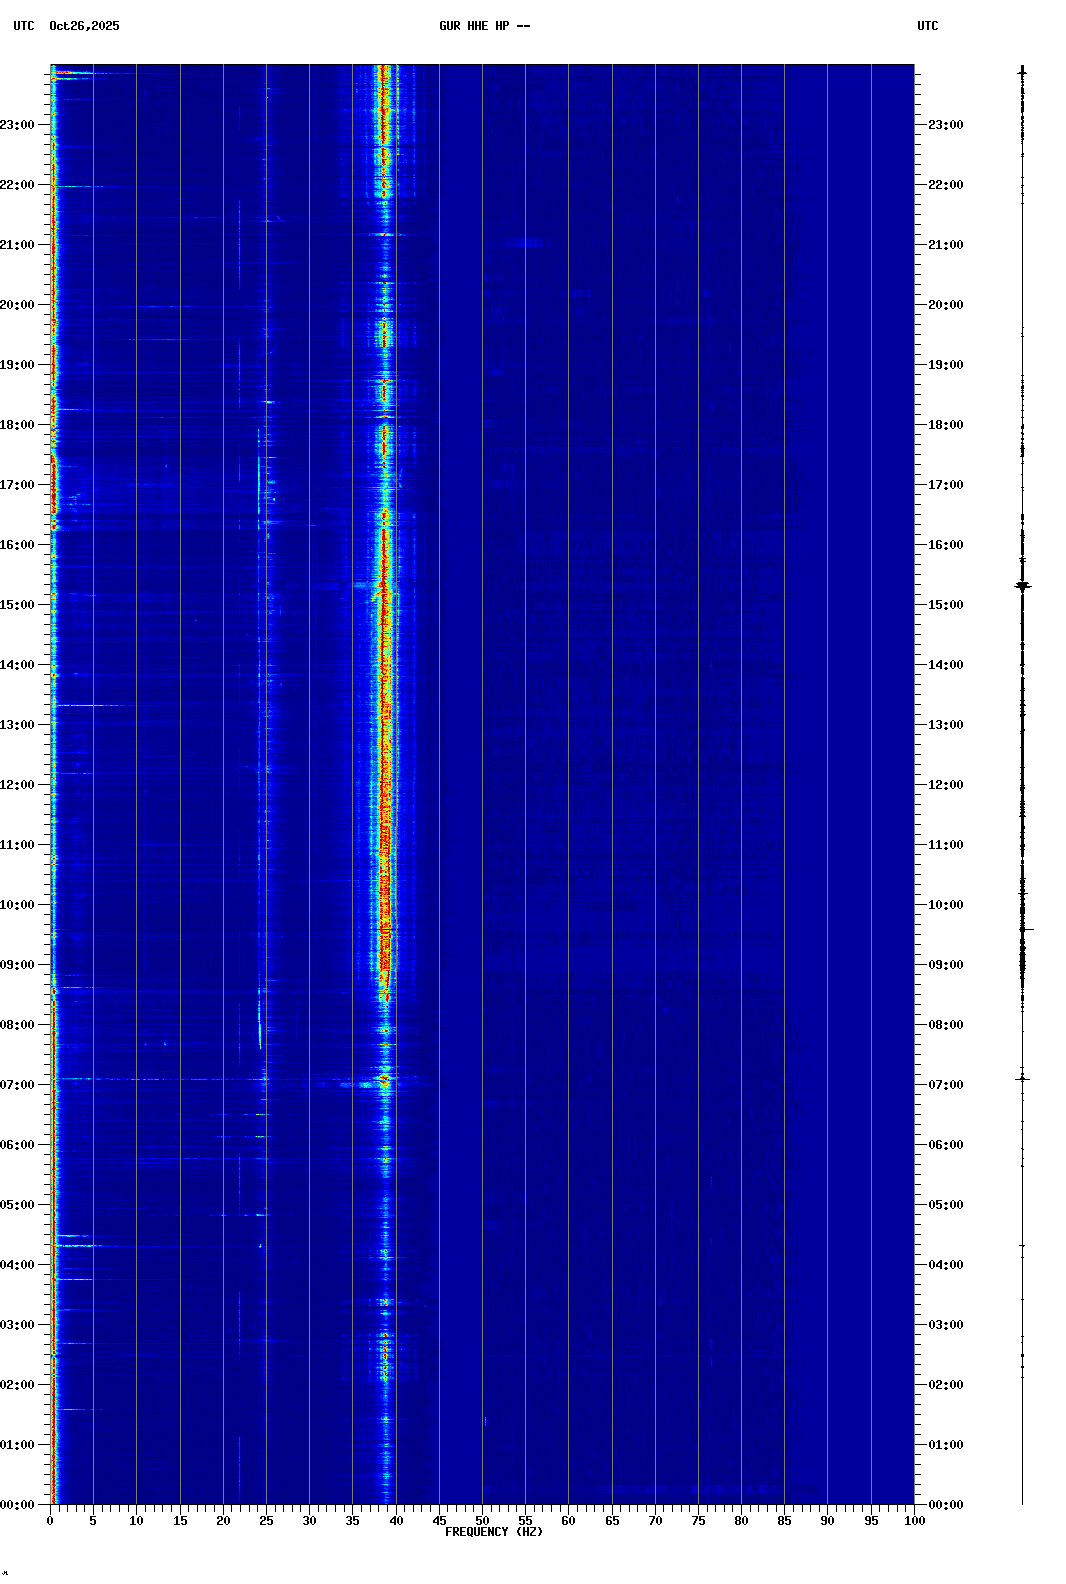Select the 15:00 time label on right axis
Viewport: 1066px width, 1584px height.
945,605
